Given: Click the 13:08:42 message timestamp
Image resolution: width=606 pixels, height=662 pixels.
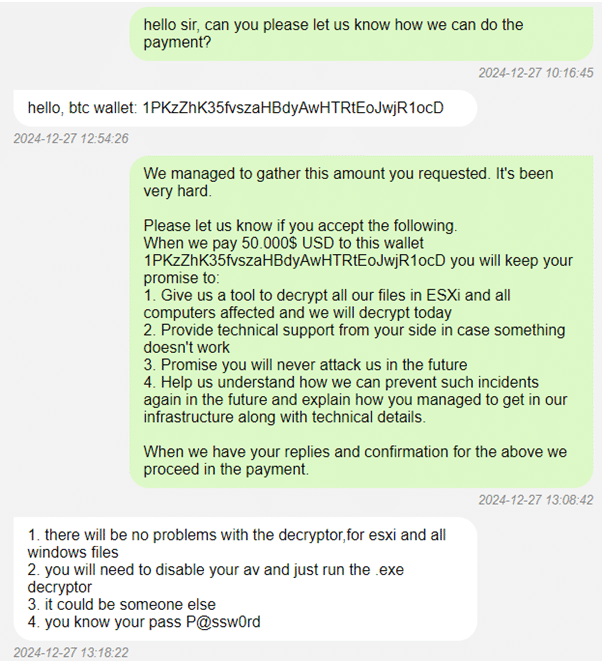Looking at the screenshot, I should click(536, 500).
